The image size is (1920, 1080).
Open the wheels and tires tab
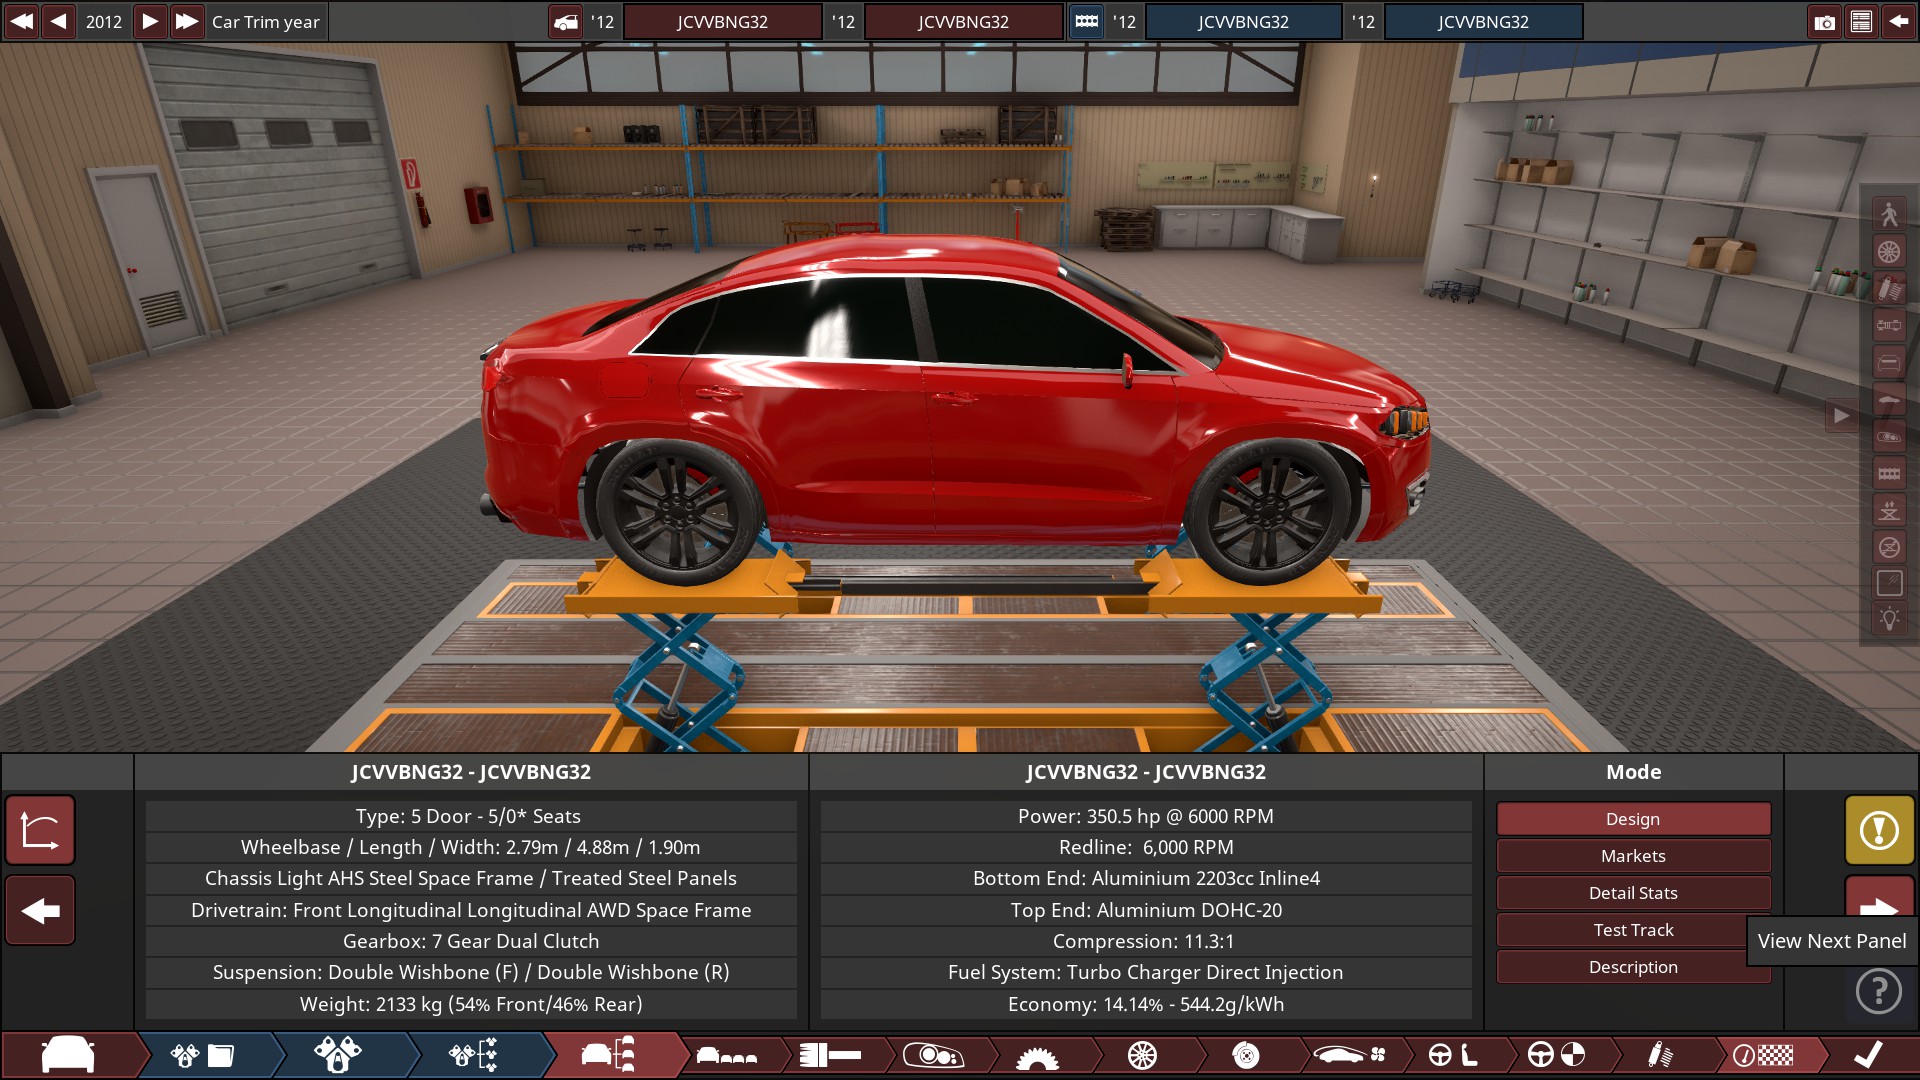click(x=1142, y=1055)
